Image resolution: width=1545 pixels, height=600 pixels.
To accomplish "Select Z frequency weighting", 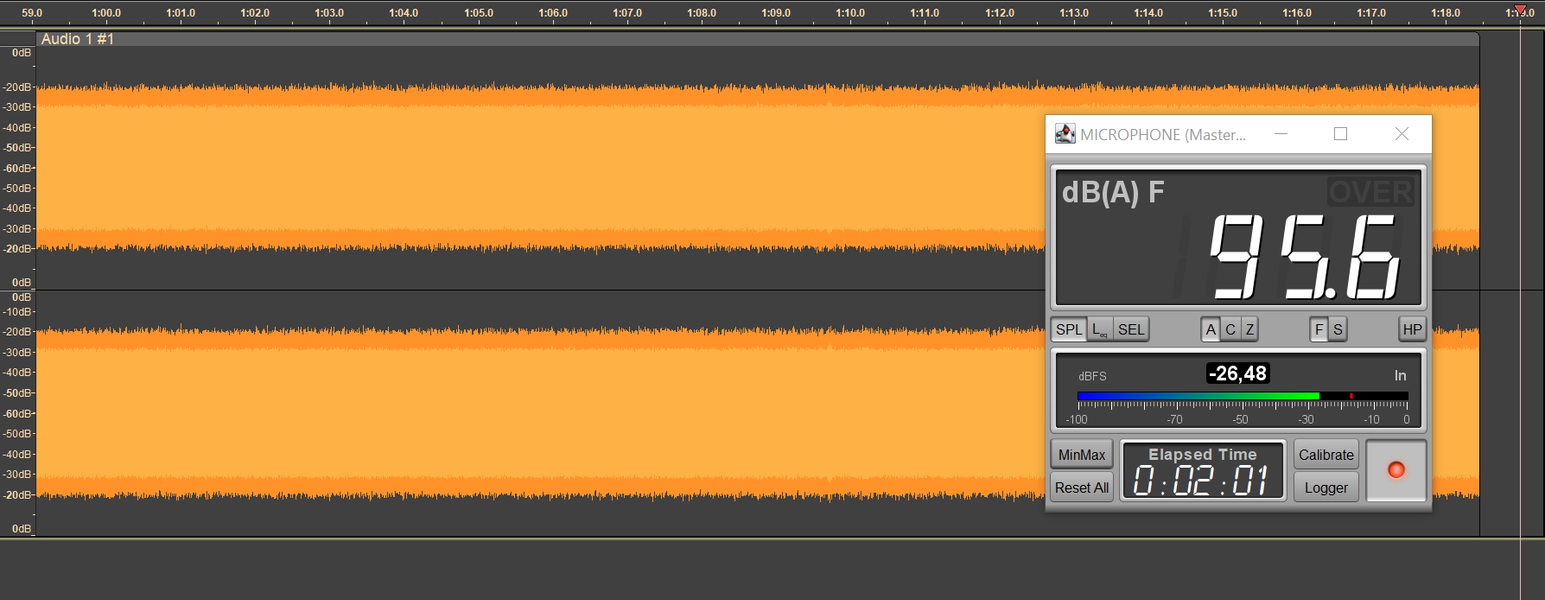I will 1249,329.
